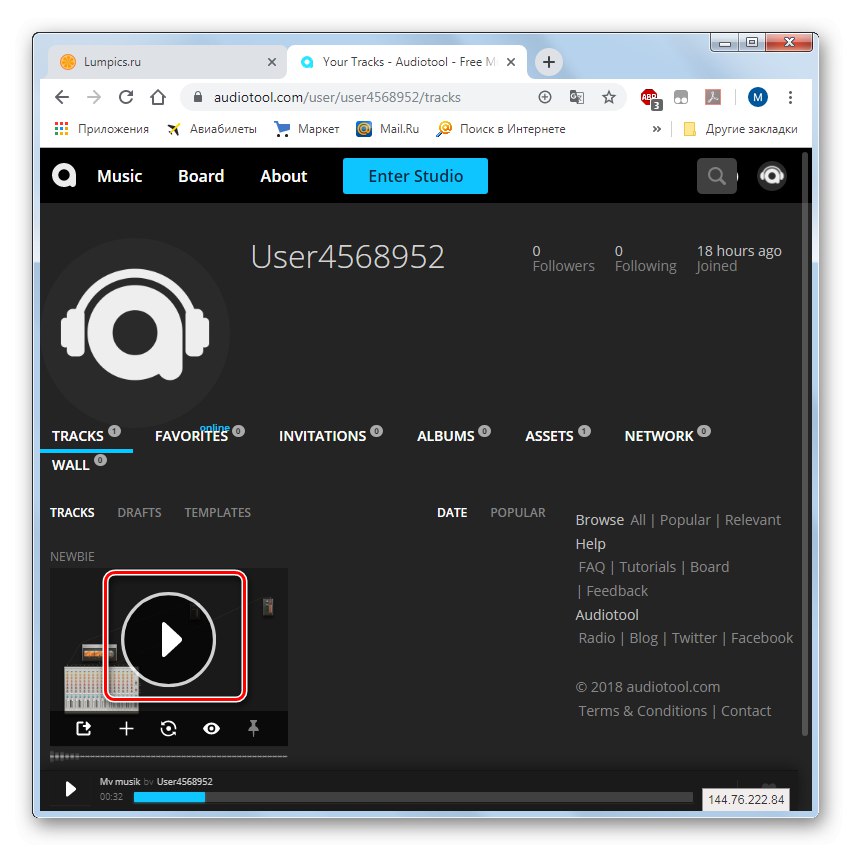852x851 pixels.
Task: Open the PDF extension icon
Action: pyautogui.click(x=712, y=97)
